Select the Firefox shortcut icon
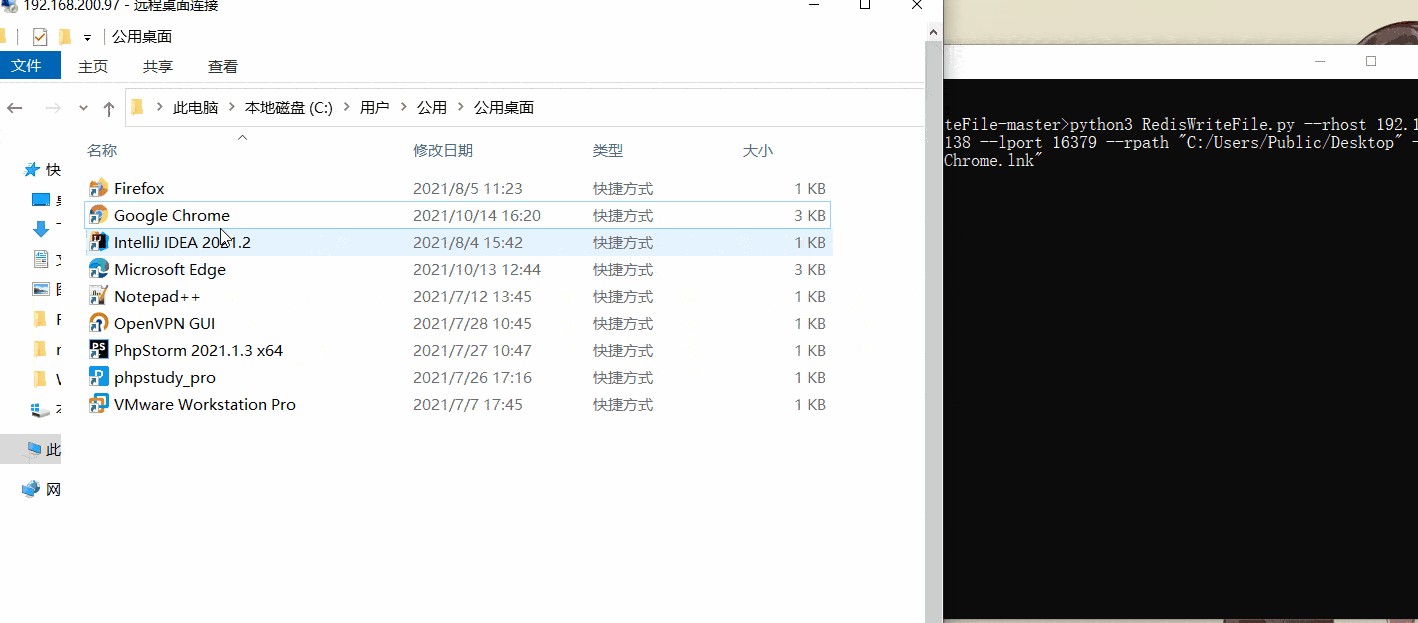 point(98,188)
